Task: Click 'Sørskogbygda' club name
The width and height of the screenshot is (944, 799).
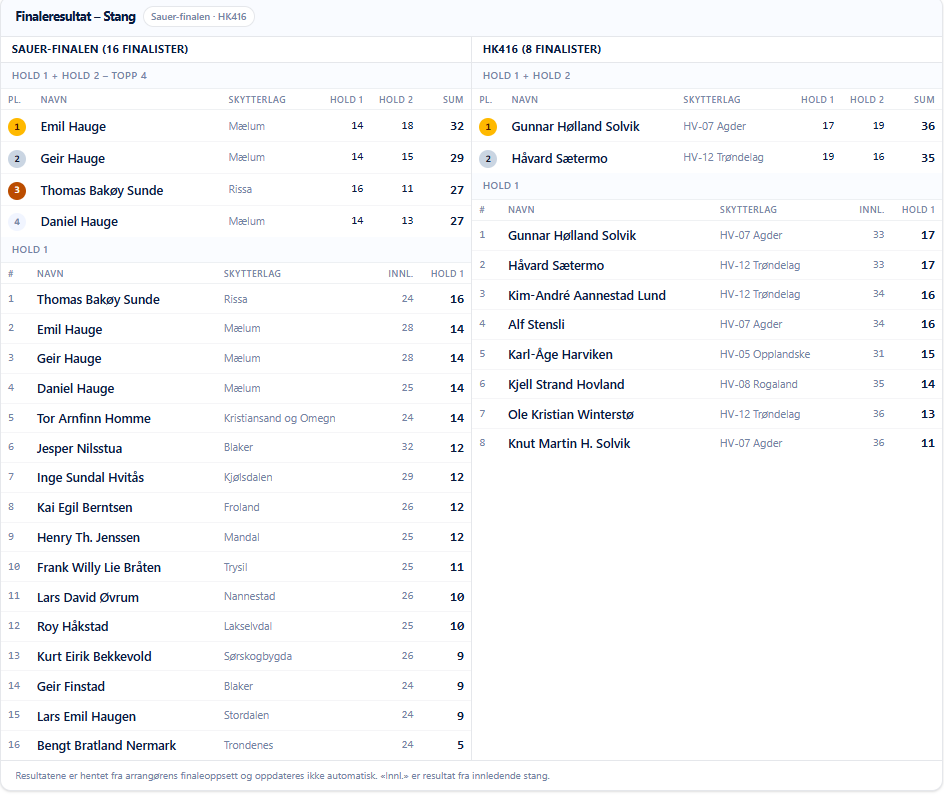Action: 258,656
